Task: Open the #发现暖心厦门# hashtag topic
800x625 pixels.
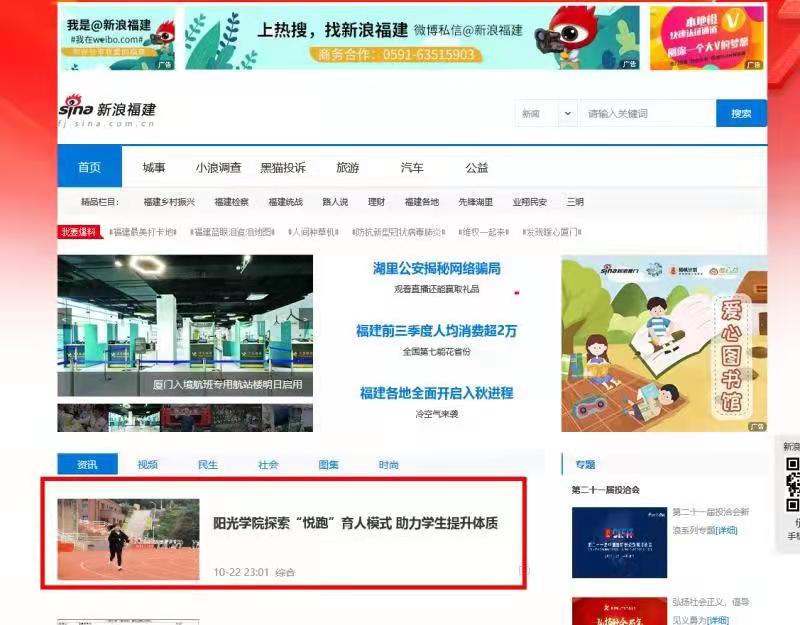Action: coord(552,232)
